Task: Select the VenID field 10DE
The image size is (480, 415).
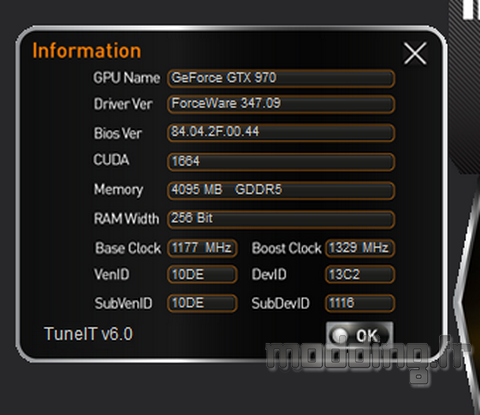Action: coord(202,274)
